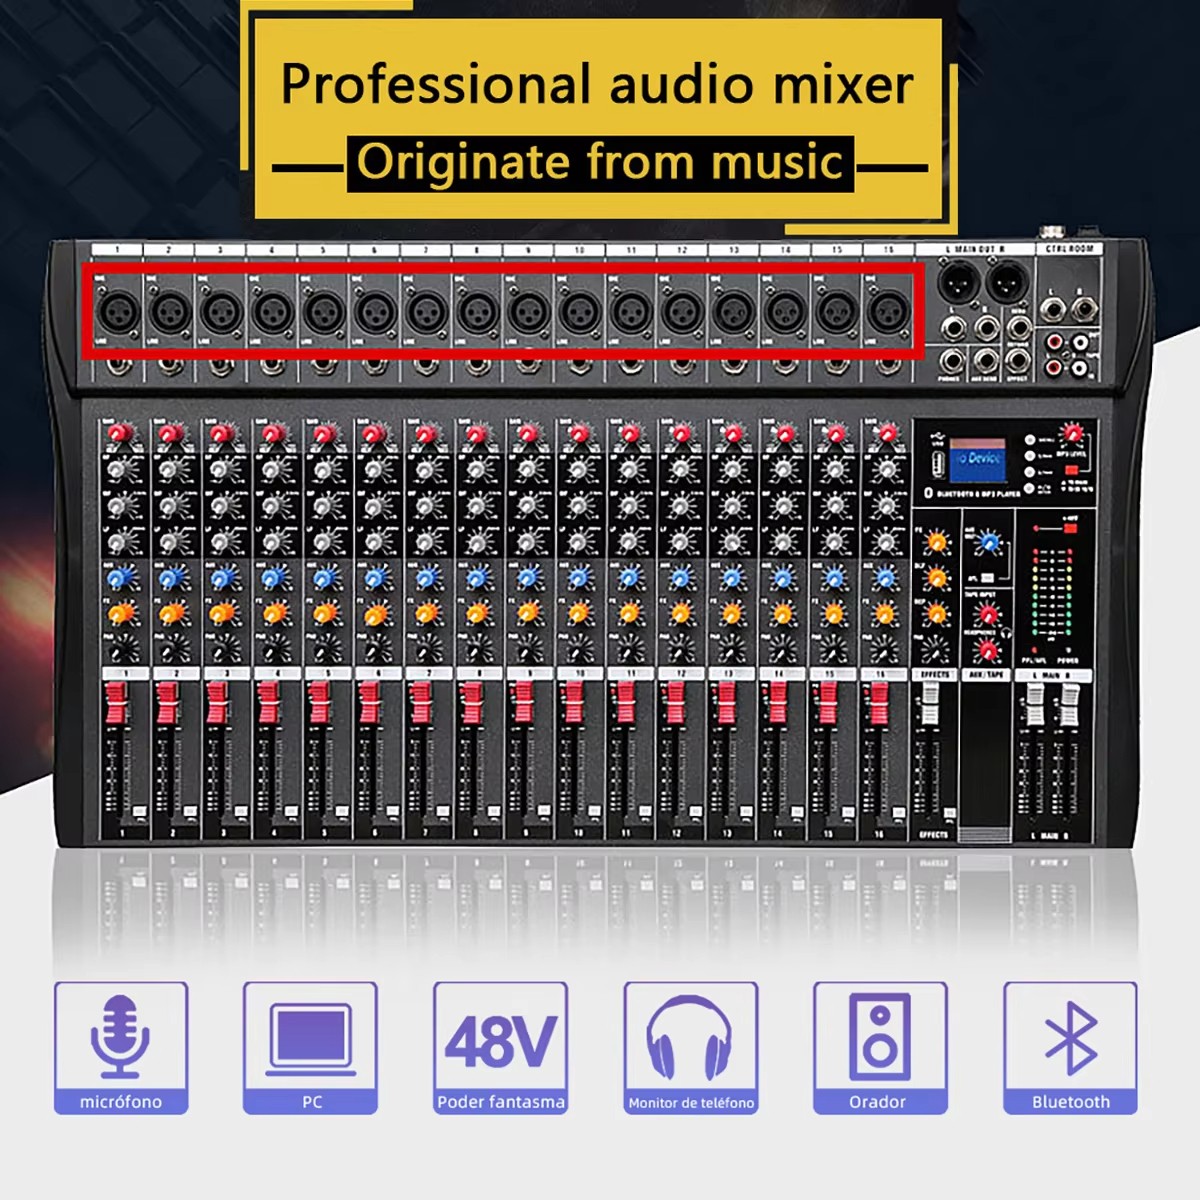Toggle channel 4 PFL button below fader

pos(291,811)
